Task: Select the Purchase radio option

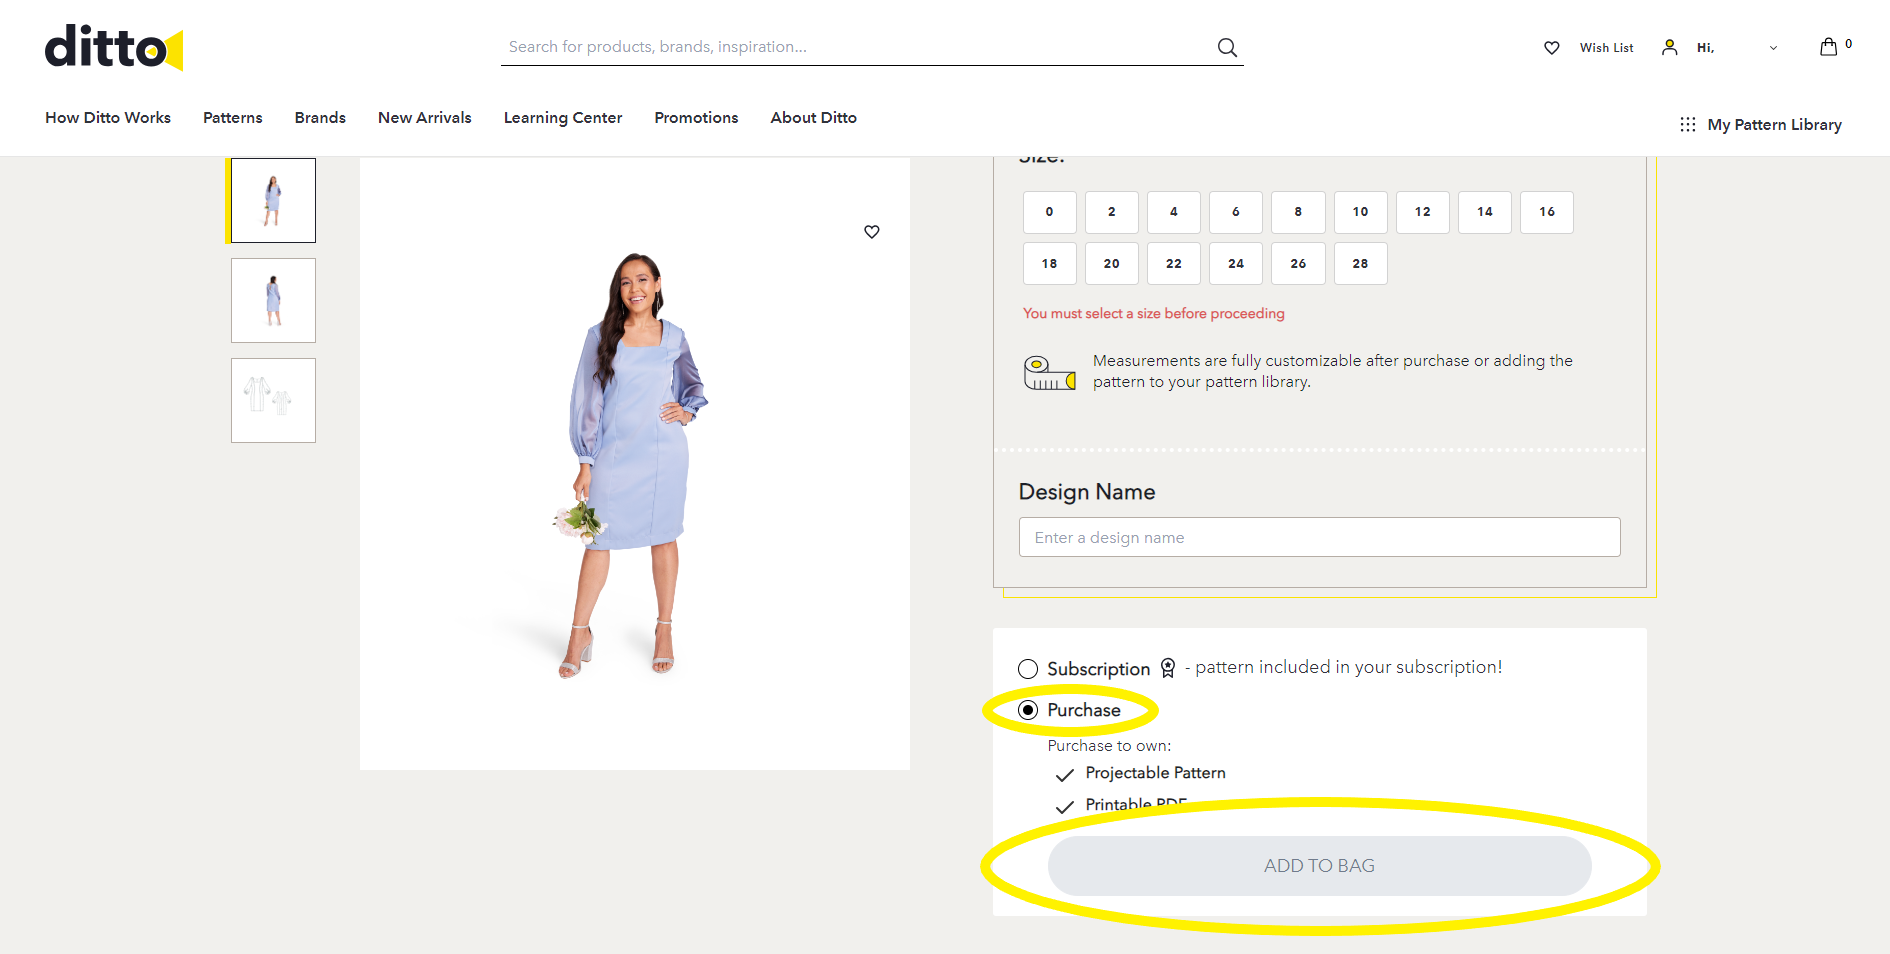Action: click(1028, 710)
